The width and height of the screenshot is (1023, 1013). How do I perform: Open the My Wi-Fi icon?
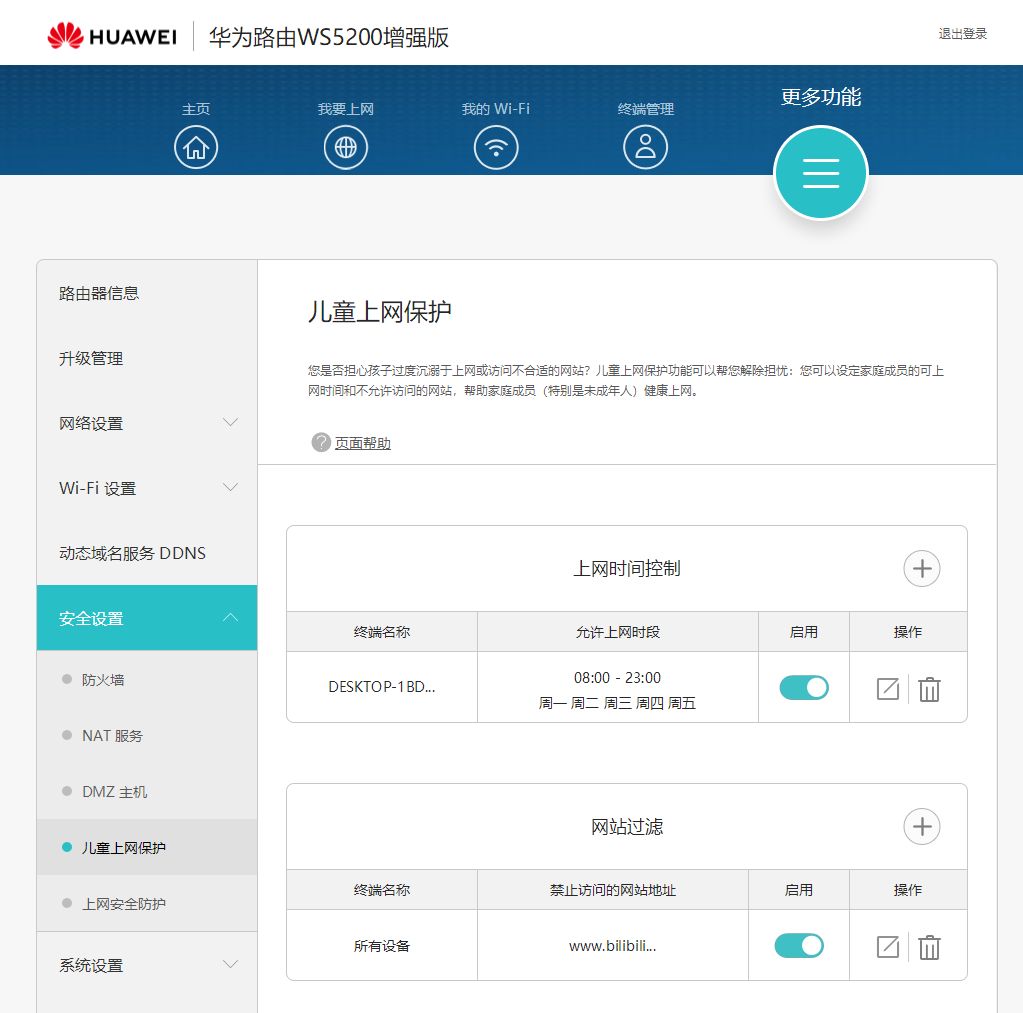pyautogui.click(x=496, y=147)
